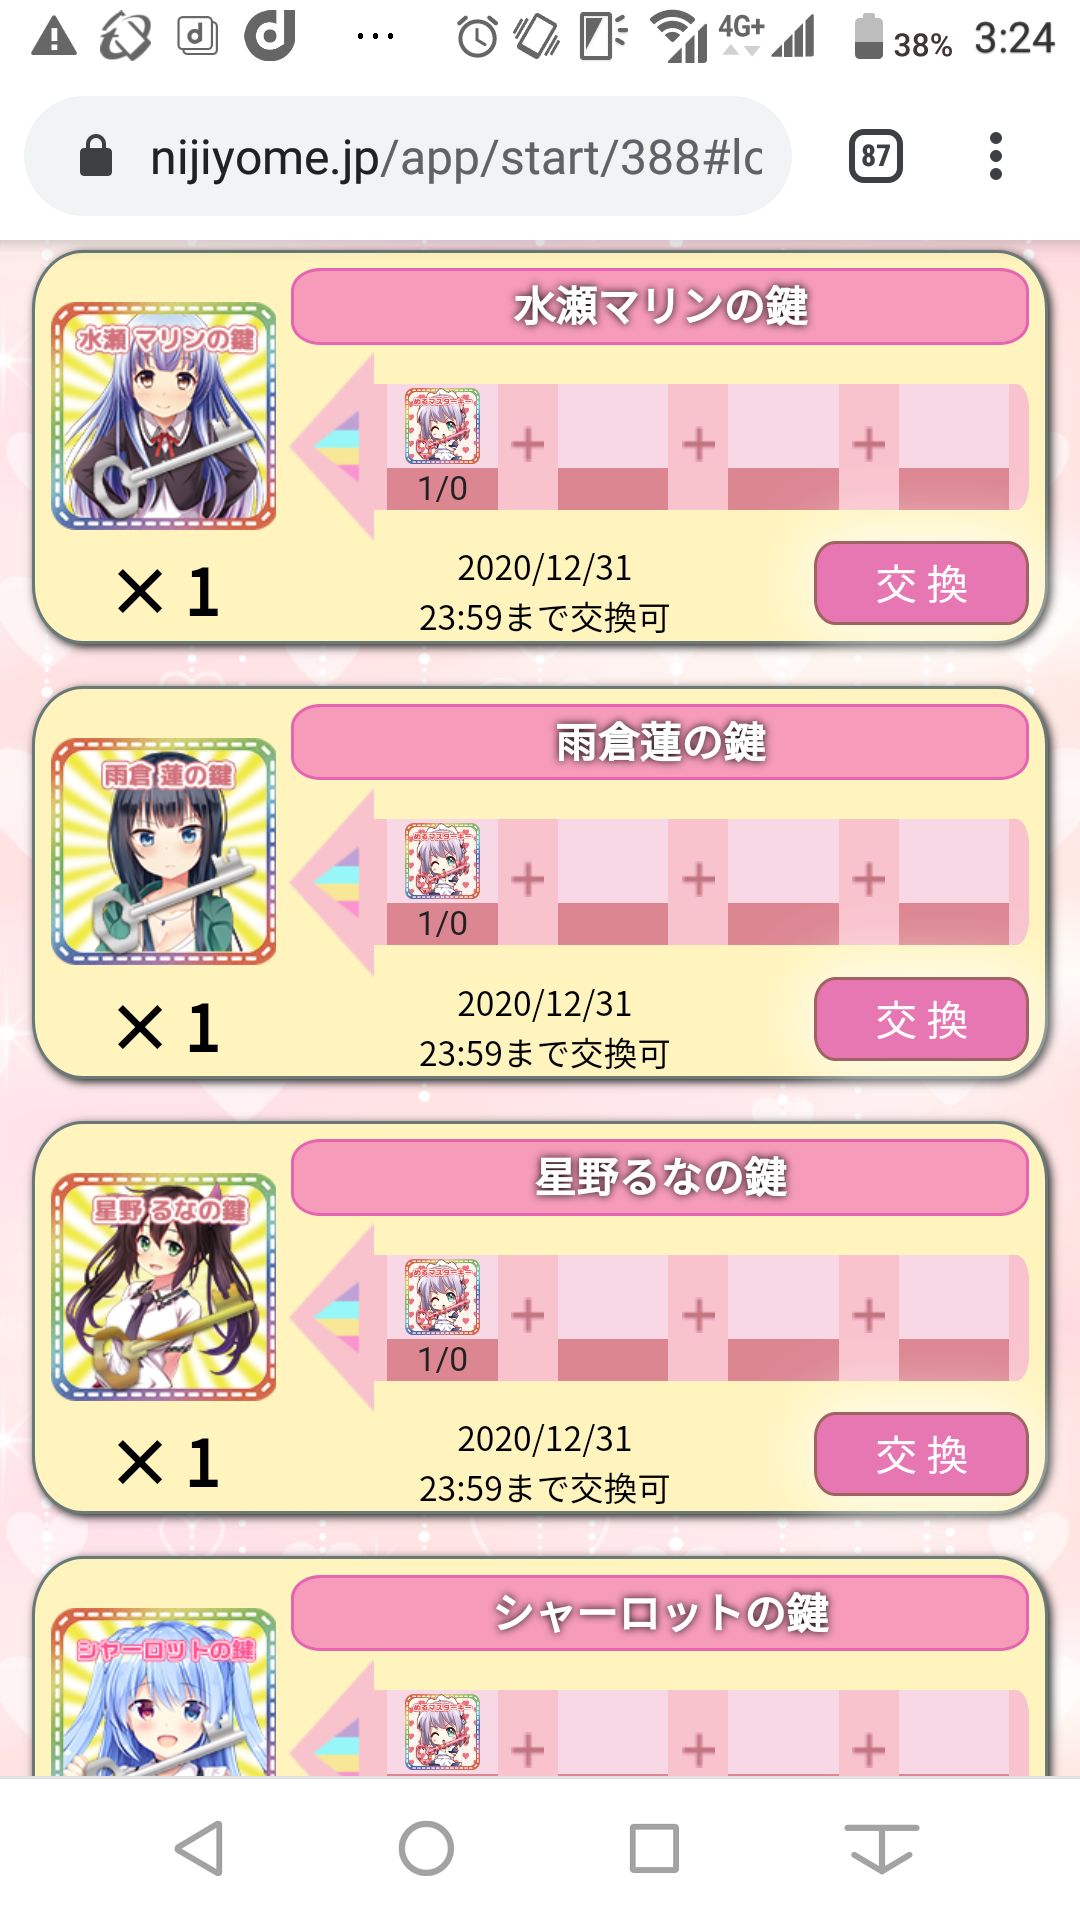
Task: Tap the 水瀬マリンの鍵 title banner
Action: pyautogui.click(x=660, y=306)
